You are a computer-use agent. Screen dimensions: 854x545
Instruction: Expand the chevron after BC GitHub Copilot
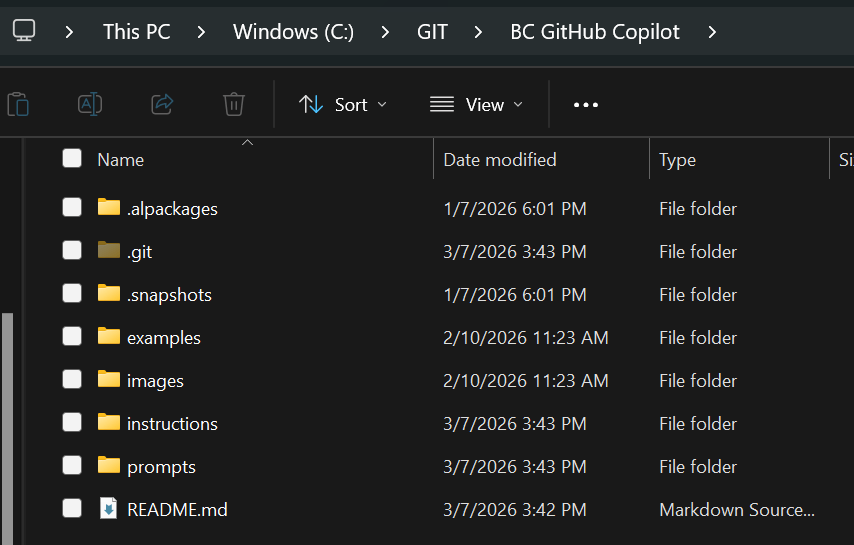click(x=712, y=32)
